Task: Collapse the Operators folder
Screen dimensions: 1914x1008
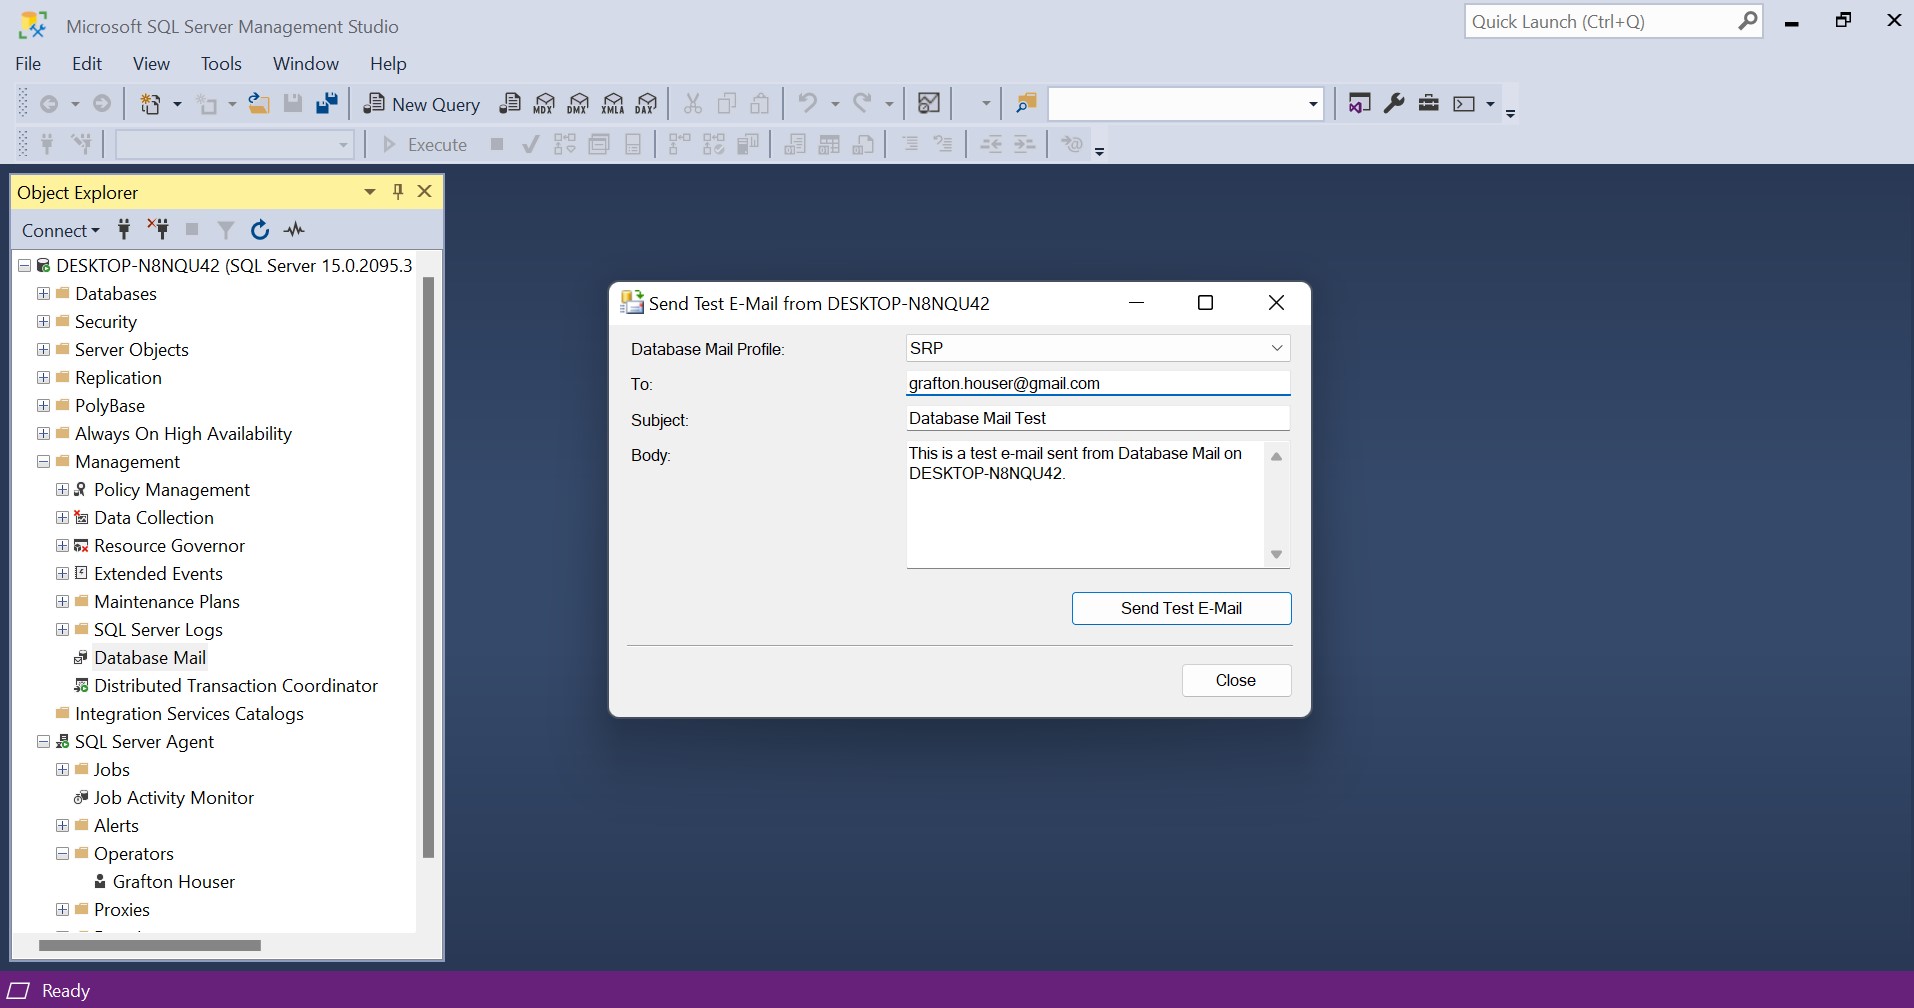Action: (x=62, y=854)
